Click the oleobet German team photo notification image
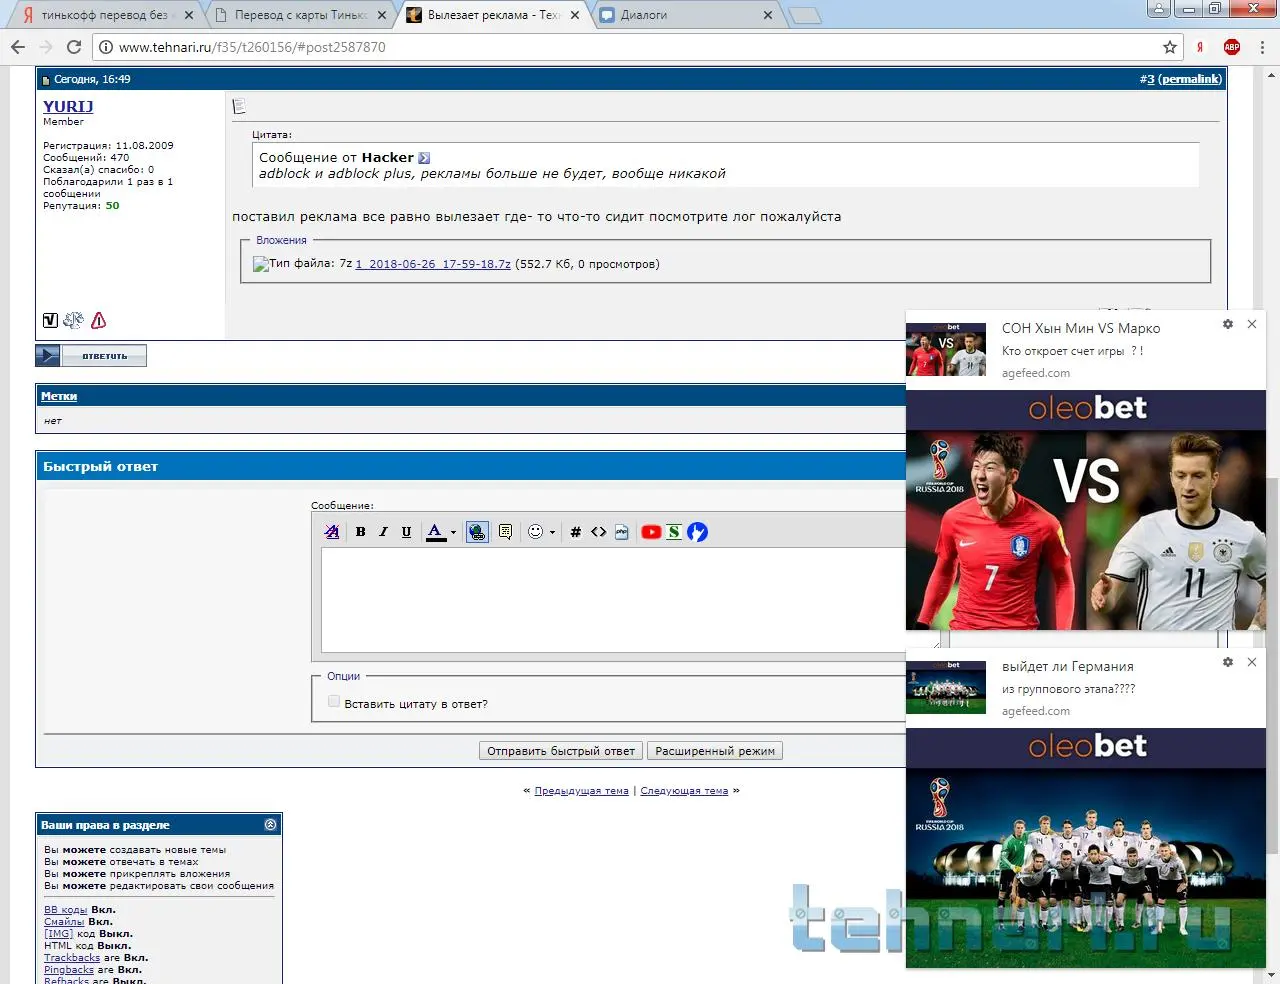The height and width of the screenshot is (984, 1280). click(1086, 848)
